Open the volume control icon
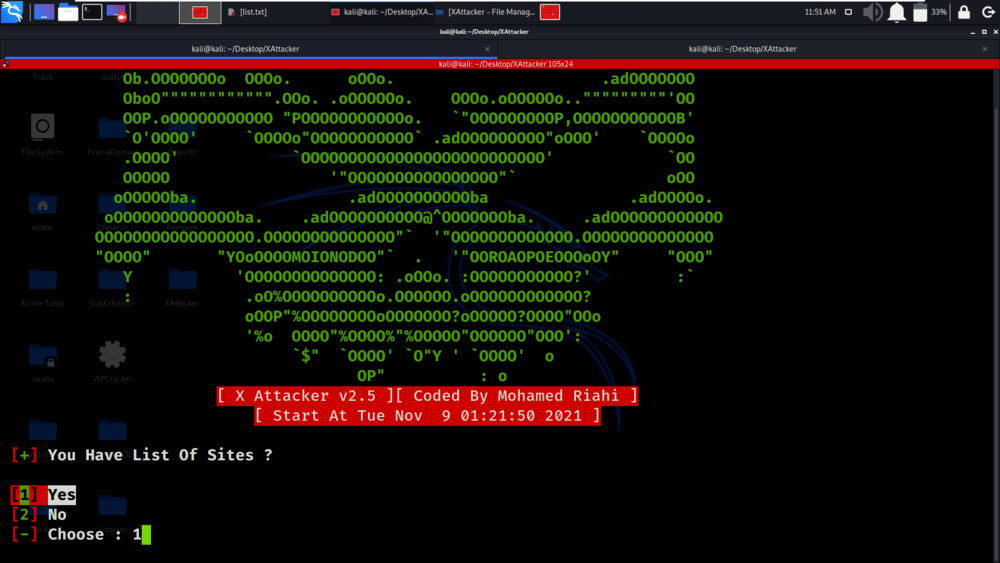Screen dimensions: 1000x563 (x=872, y=12)
